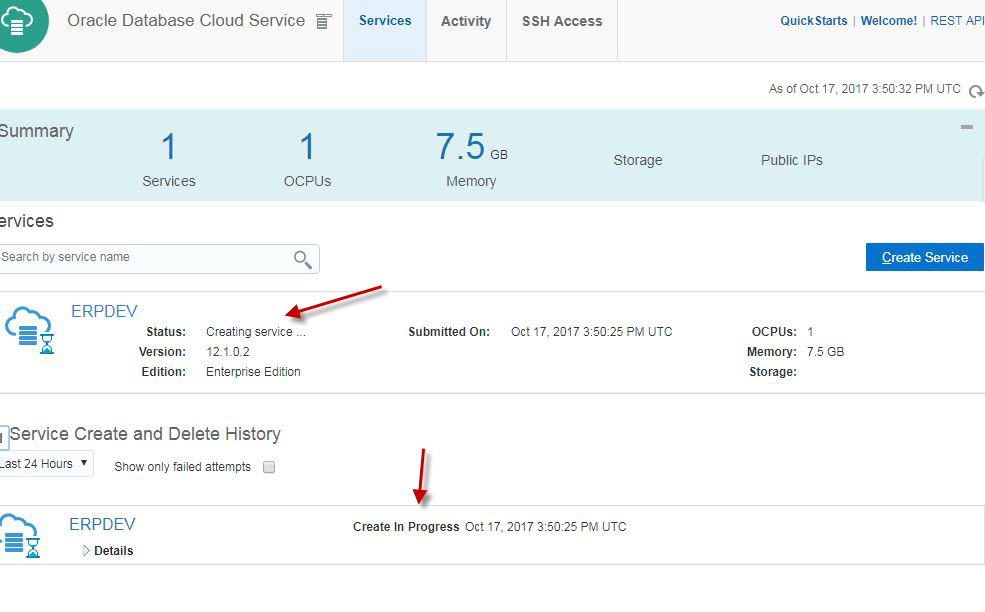The width and height of the screenshot is (985, 612).
Task: Click the ERPDEV cloud icon in history section
Action: (x=21, y=535)
